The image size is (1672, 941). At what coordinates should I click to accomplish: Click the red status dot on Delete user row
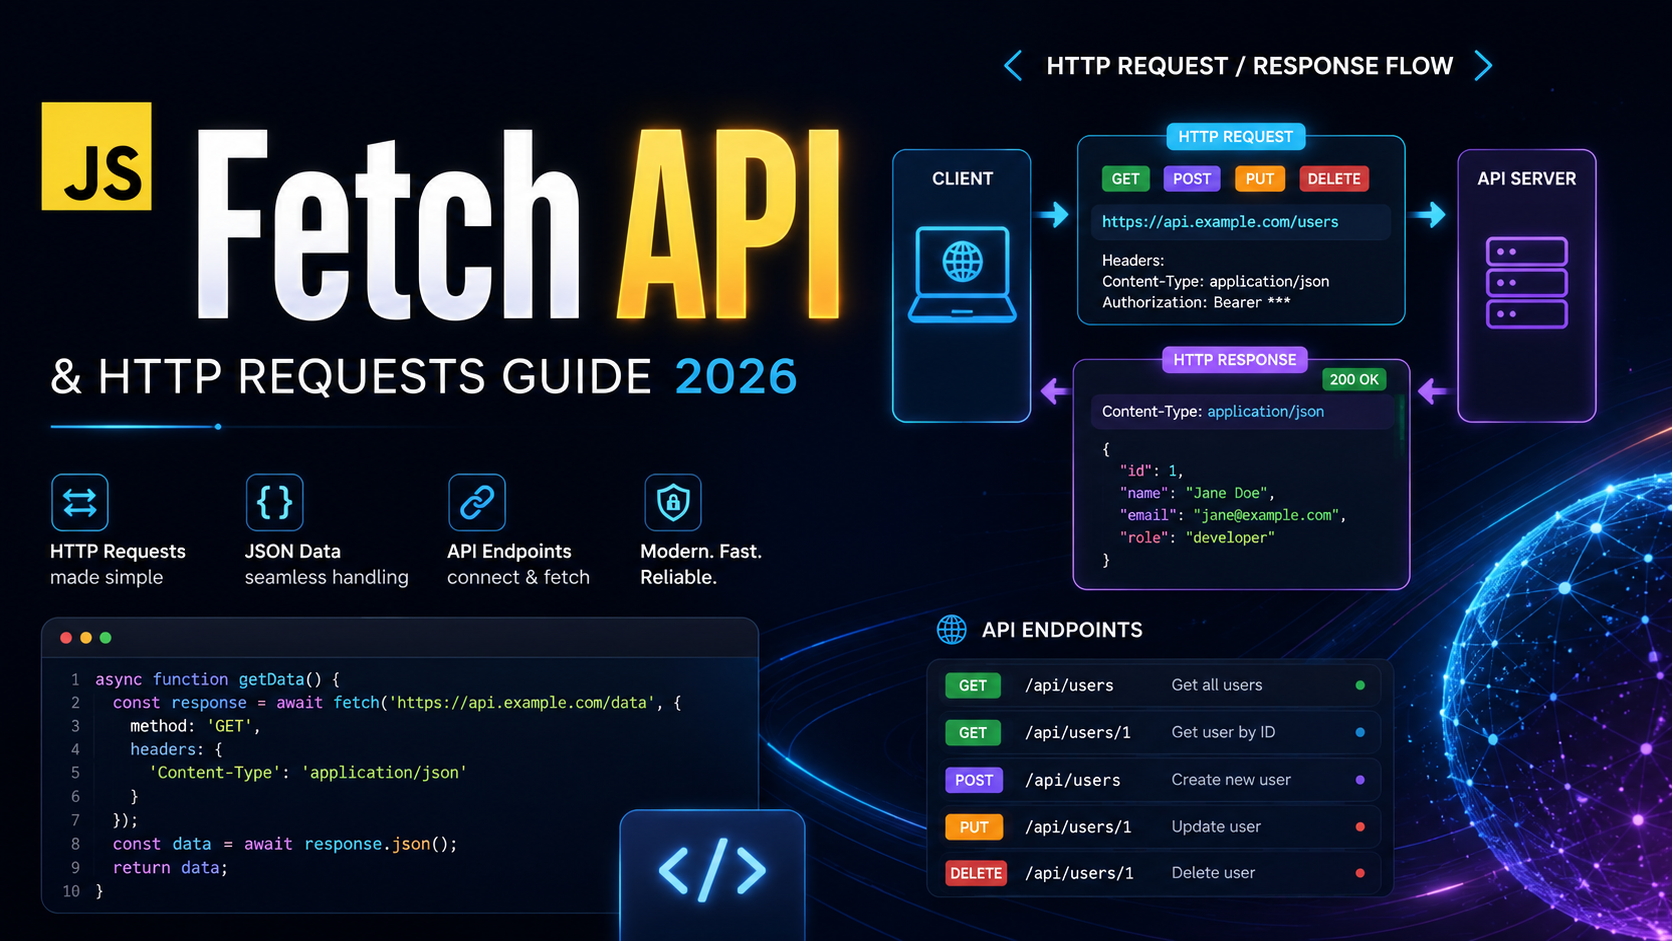point(1360,873)
